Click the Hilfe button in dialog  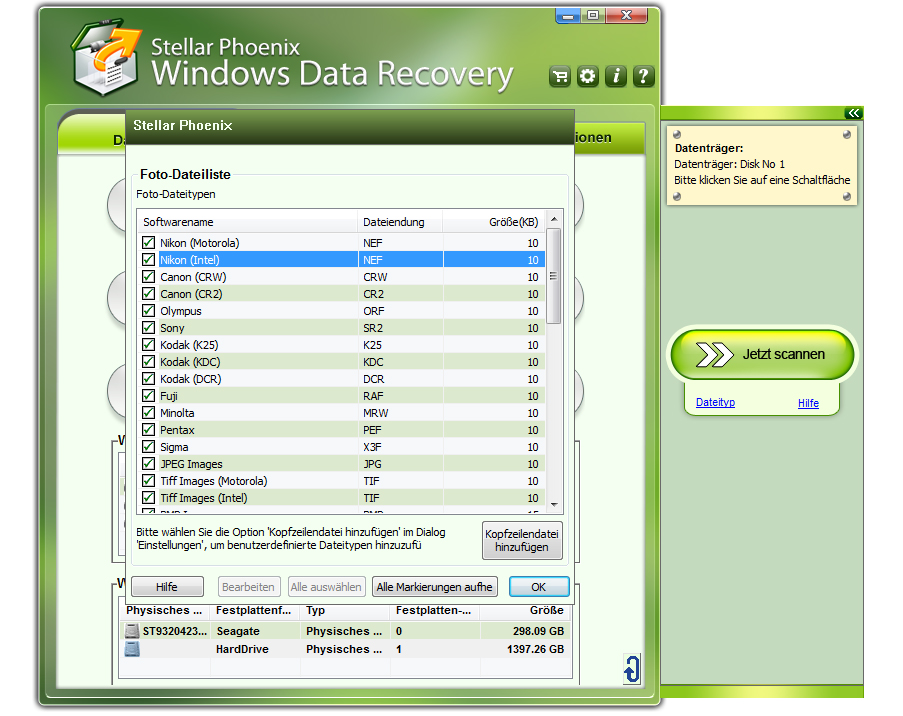click(x=167, y=587)
